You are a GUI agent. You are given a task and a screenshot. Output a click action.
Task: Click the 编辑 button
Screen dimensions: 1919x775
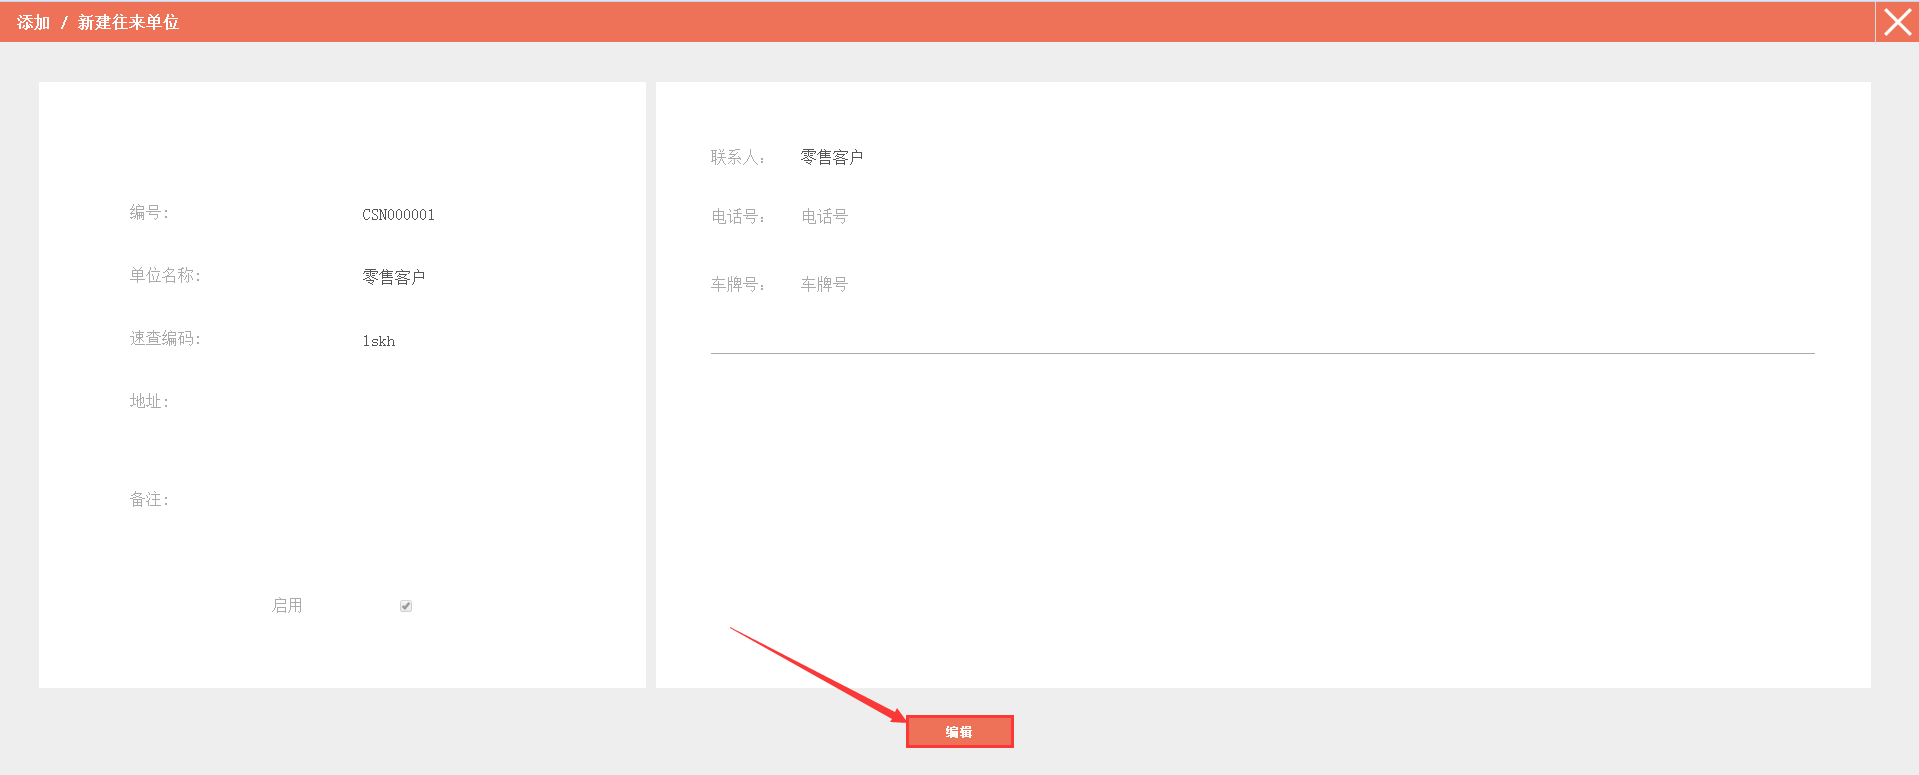(959, 732)
